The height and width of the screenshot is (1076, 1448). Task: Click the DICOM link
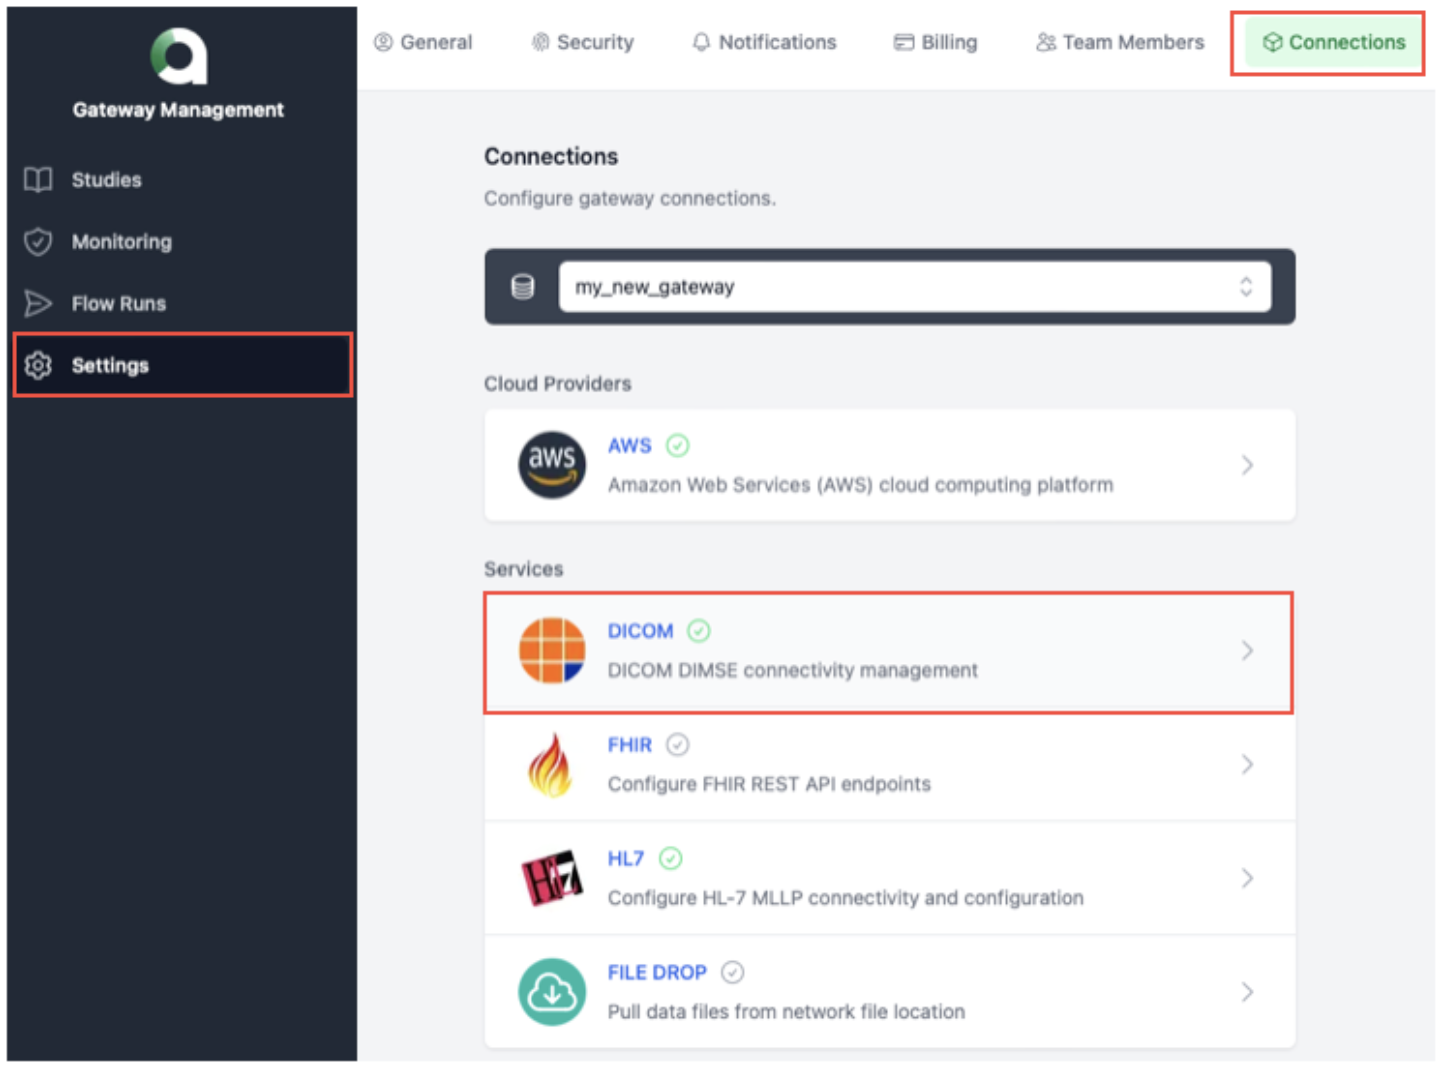[x=641, y=631]
